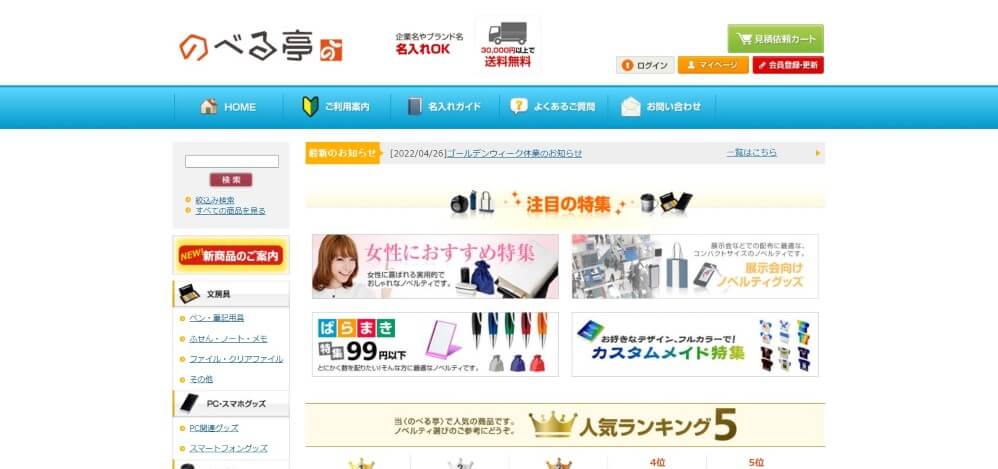Click the question mark icon for よくあるご質問

[519, 106]
